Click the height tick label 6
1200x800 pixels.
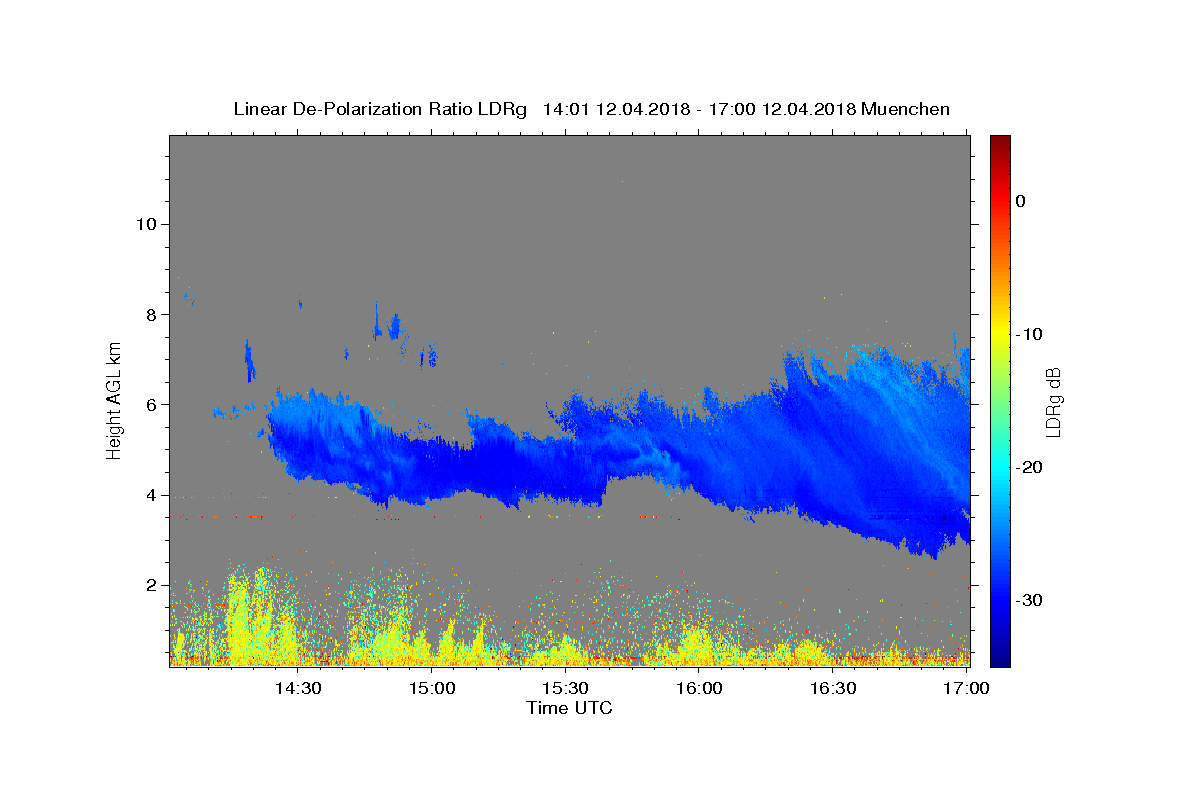pos(150,405)
